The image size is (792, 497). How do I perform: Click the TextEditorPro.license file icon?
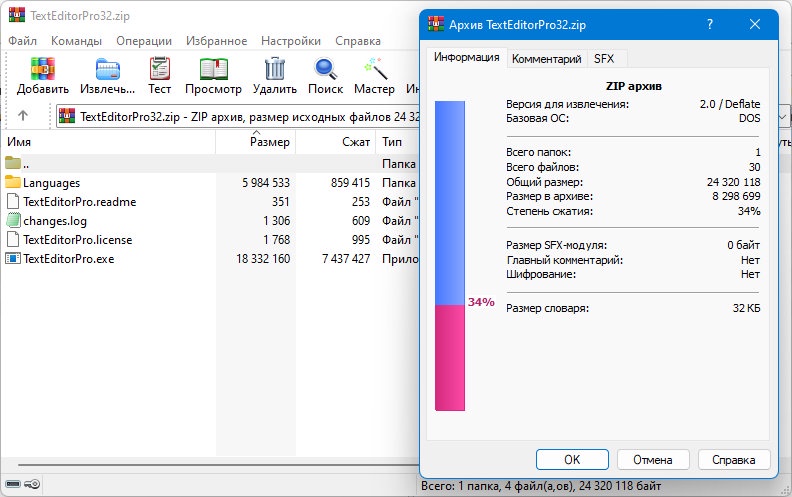[13, 239]
